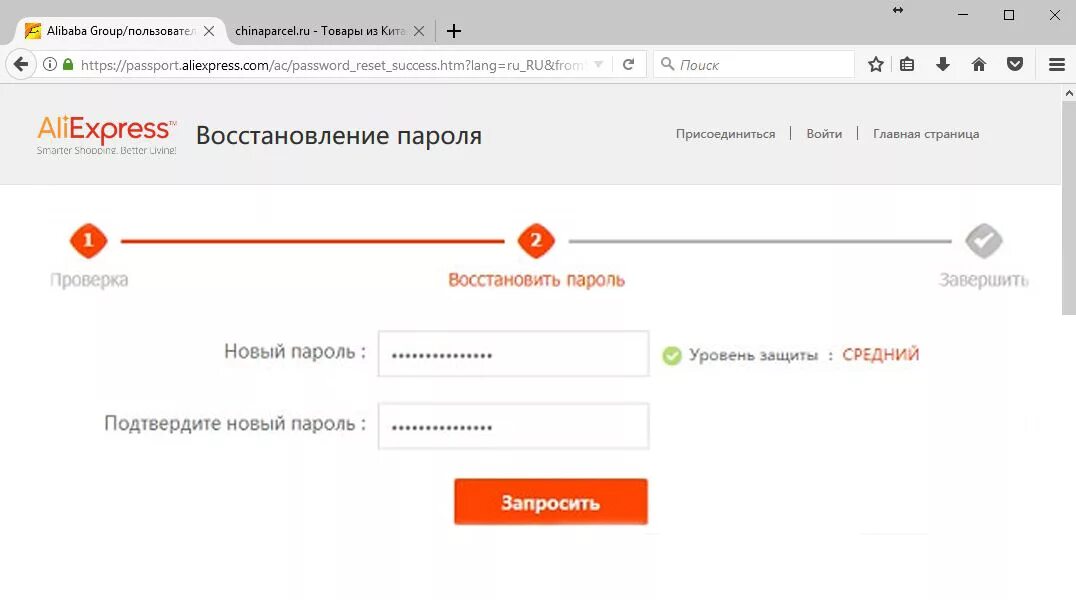Click the СРЕДНИЙ protection level text
The image size is (1076, 600).
coord(880,354)
